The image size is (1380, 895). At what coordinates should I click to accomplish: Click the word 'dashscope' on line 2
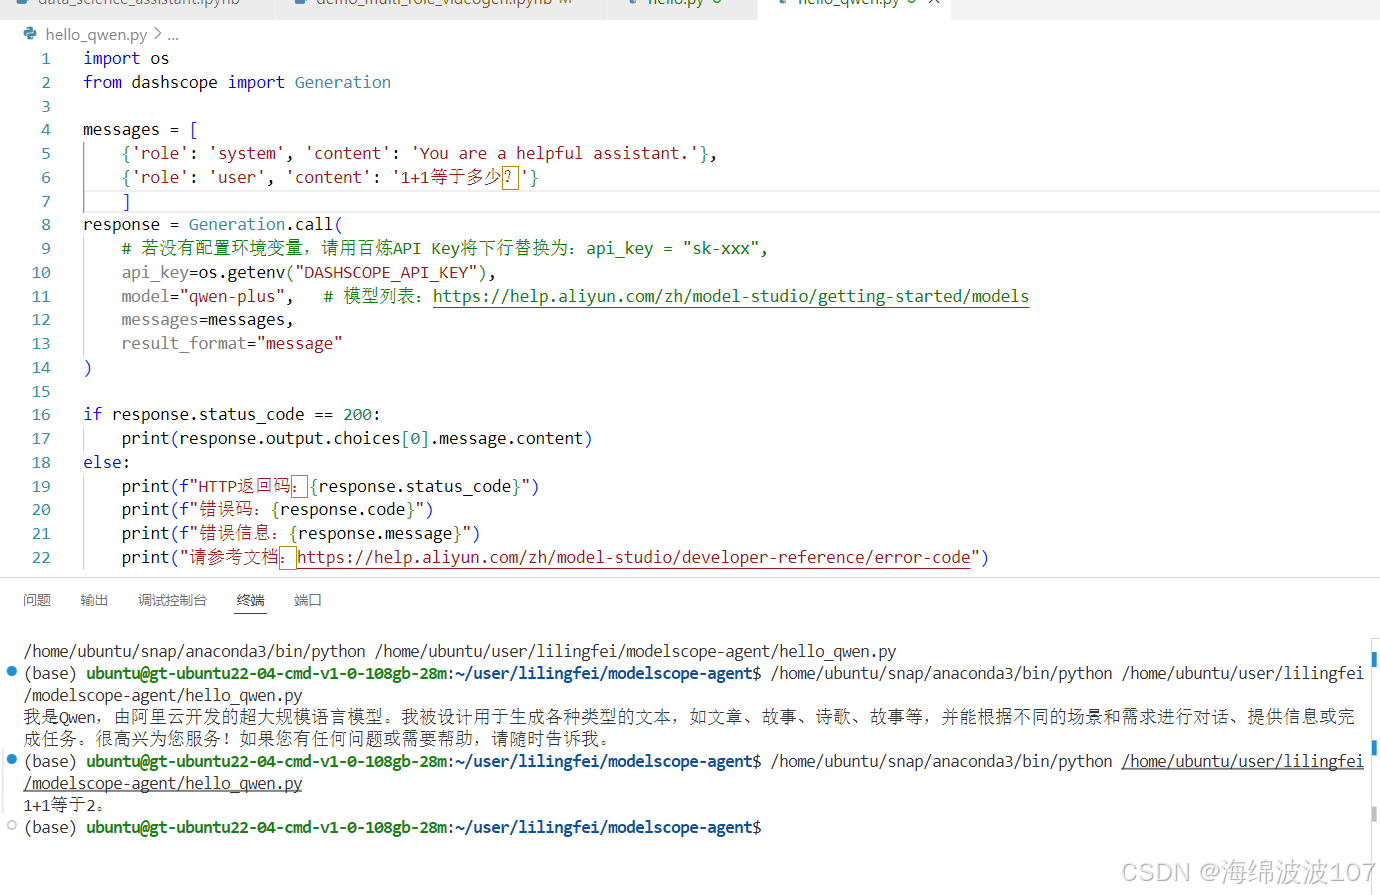coord(174,82)
